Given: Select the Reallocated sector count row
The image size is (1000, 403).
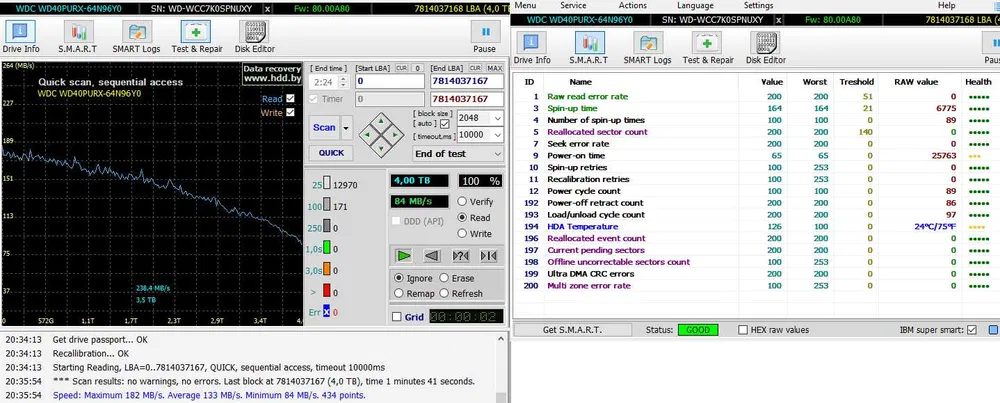Looking at the screenshot, I should [x=755, y=132].
